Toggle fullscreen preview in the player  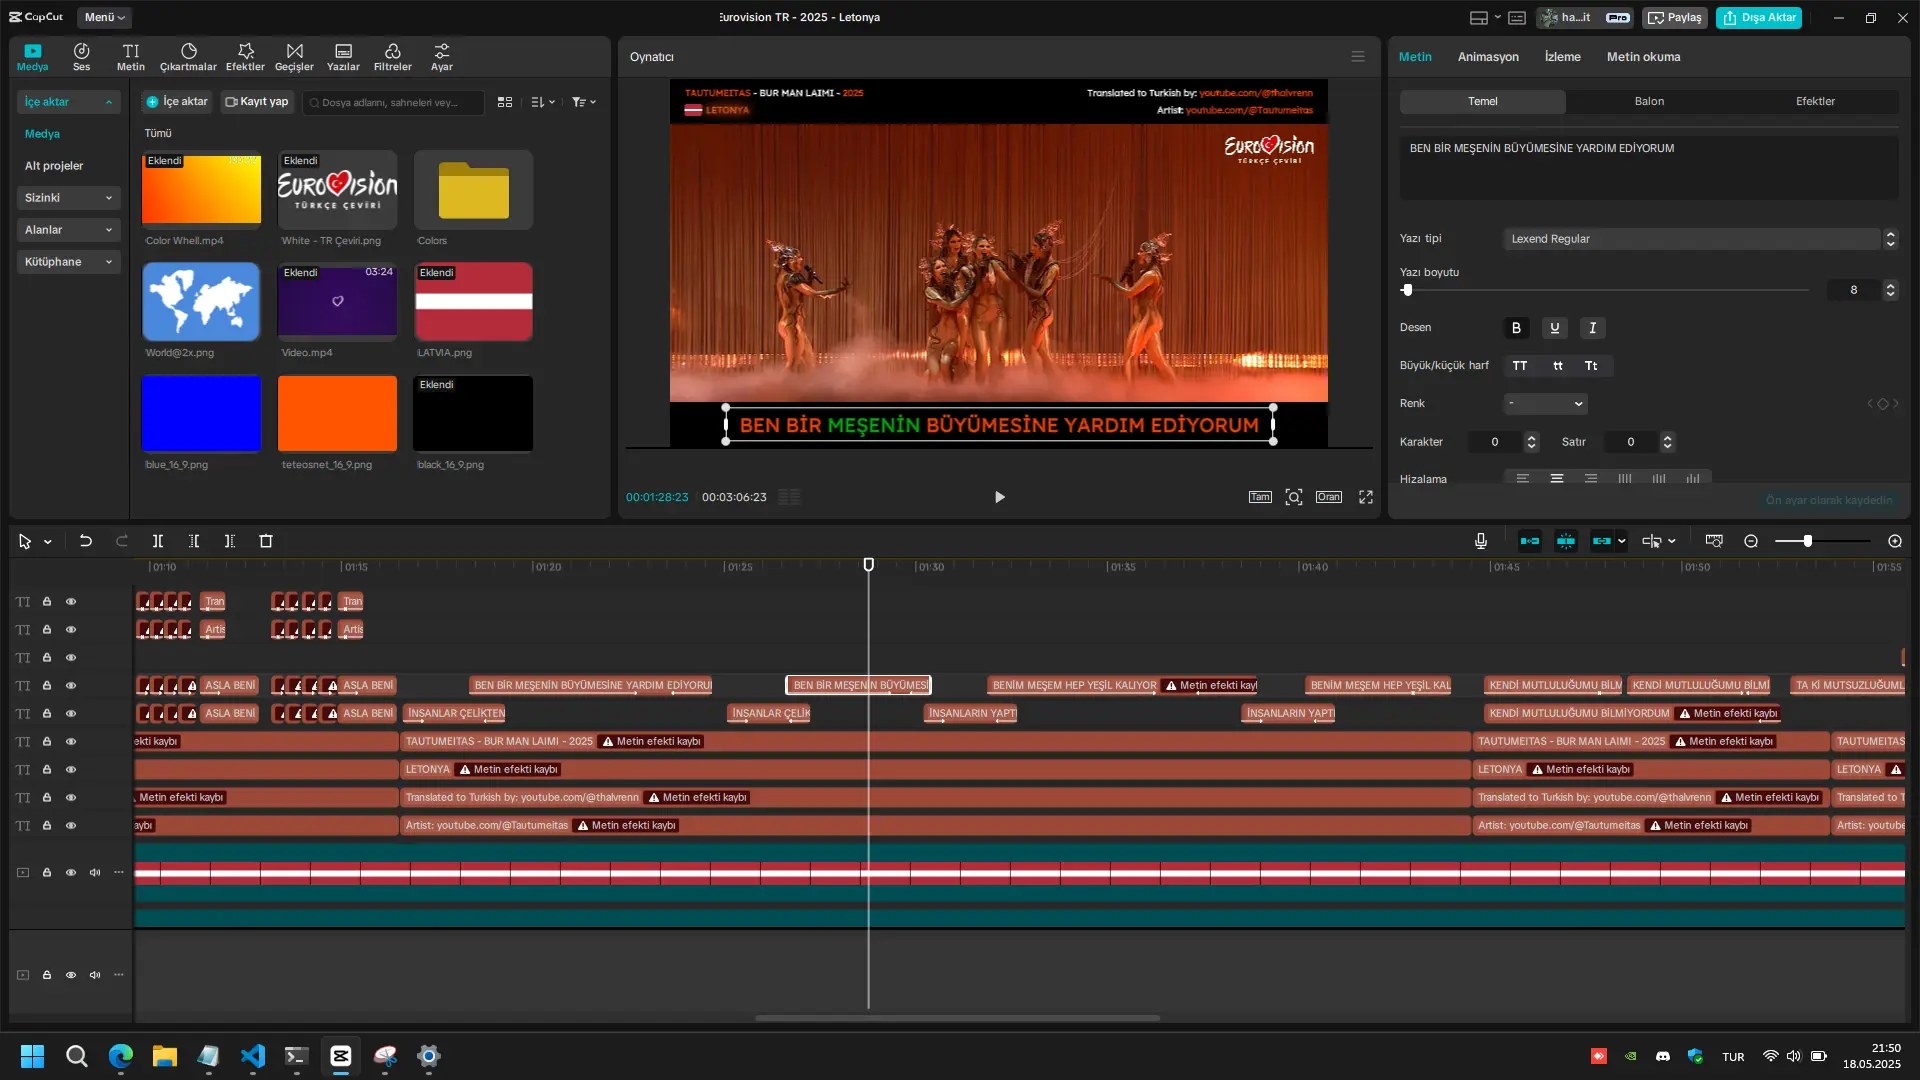pos(1366,497)
